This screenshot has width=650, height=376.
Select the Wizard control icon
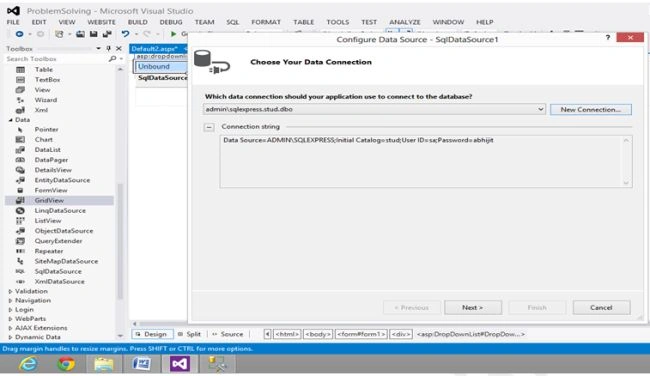click(20, 100)
